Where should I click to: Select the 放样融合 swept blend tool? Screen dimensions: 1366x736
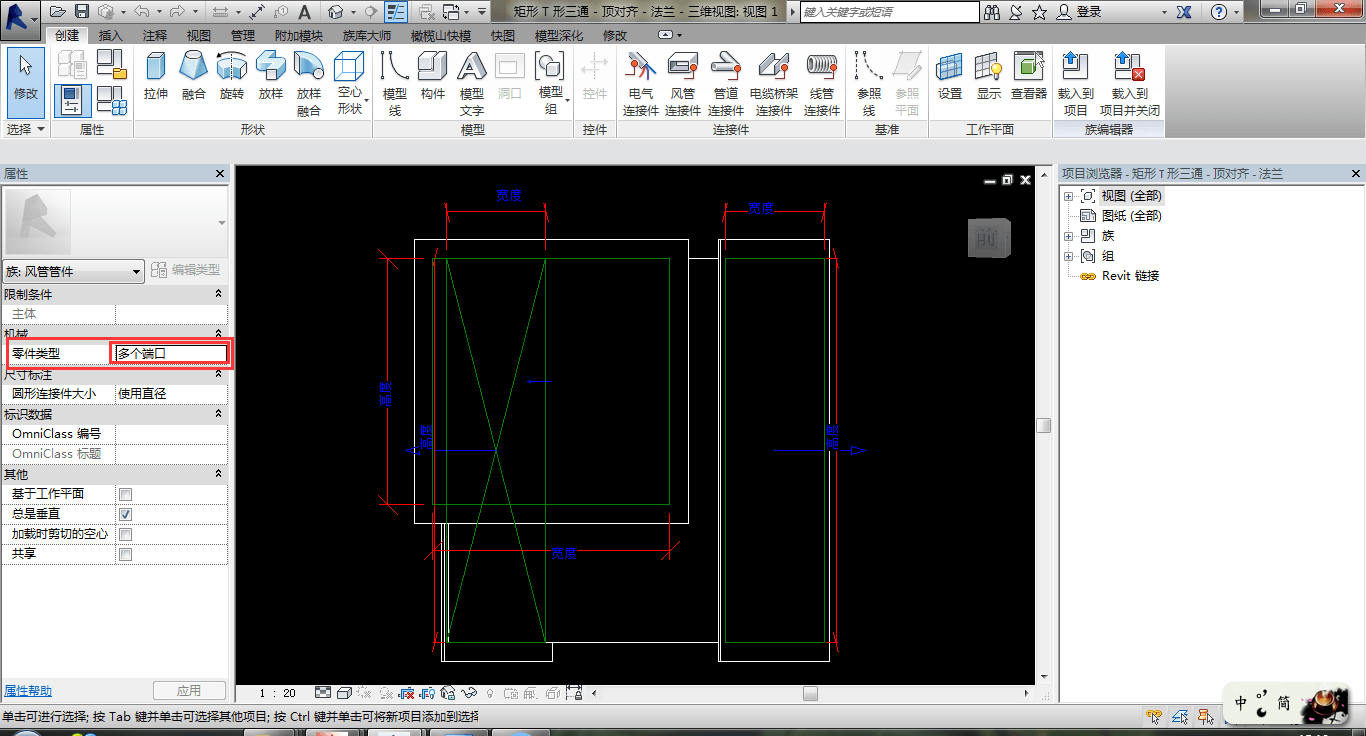click(309, 84)
